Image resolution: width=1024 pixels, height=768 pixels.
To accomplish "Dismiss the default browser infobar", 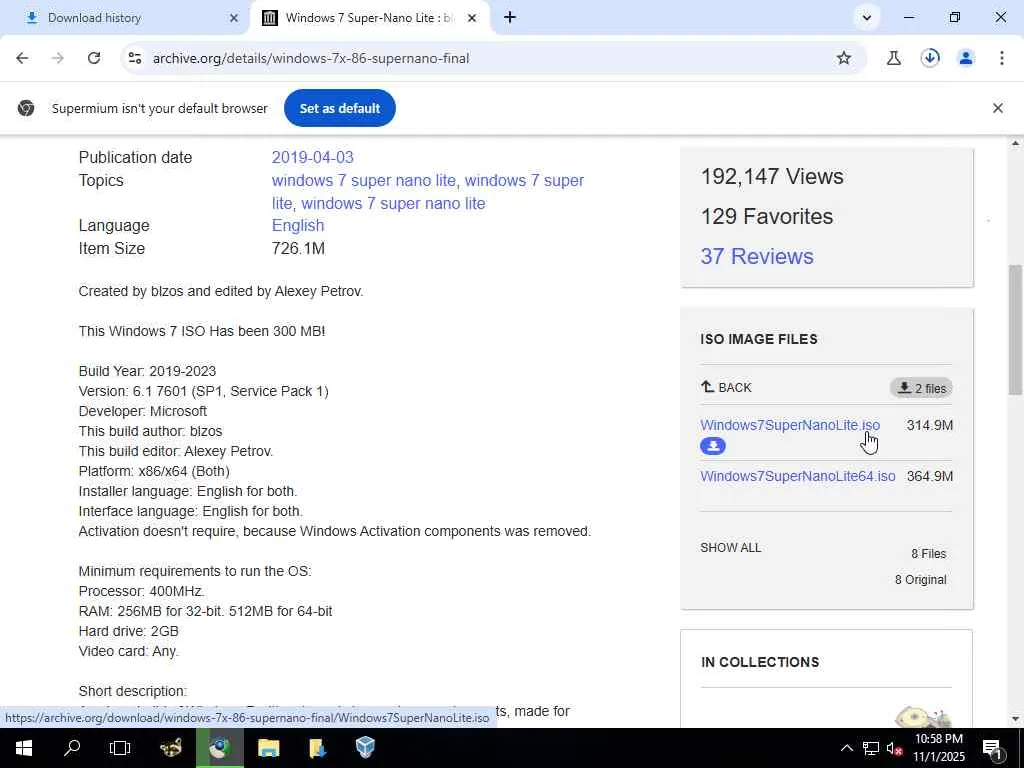I will [x=997, y=108].
